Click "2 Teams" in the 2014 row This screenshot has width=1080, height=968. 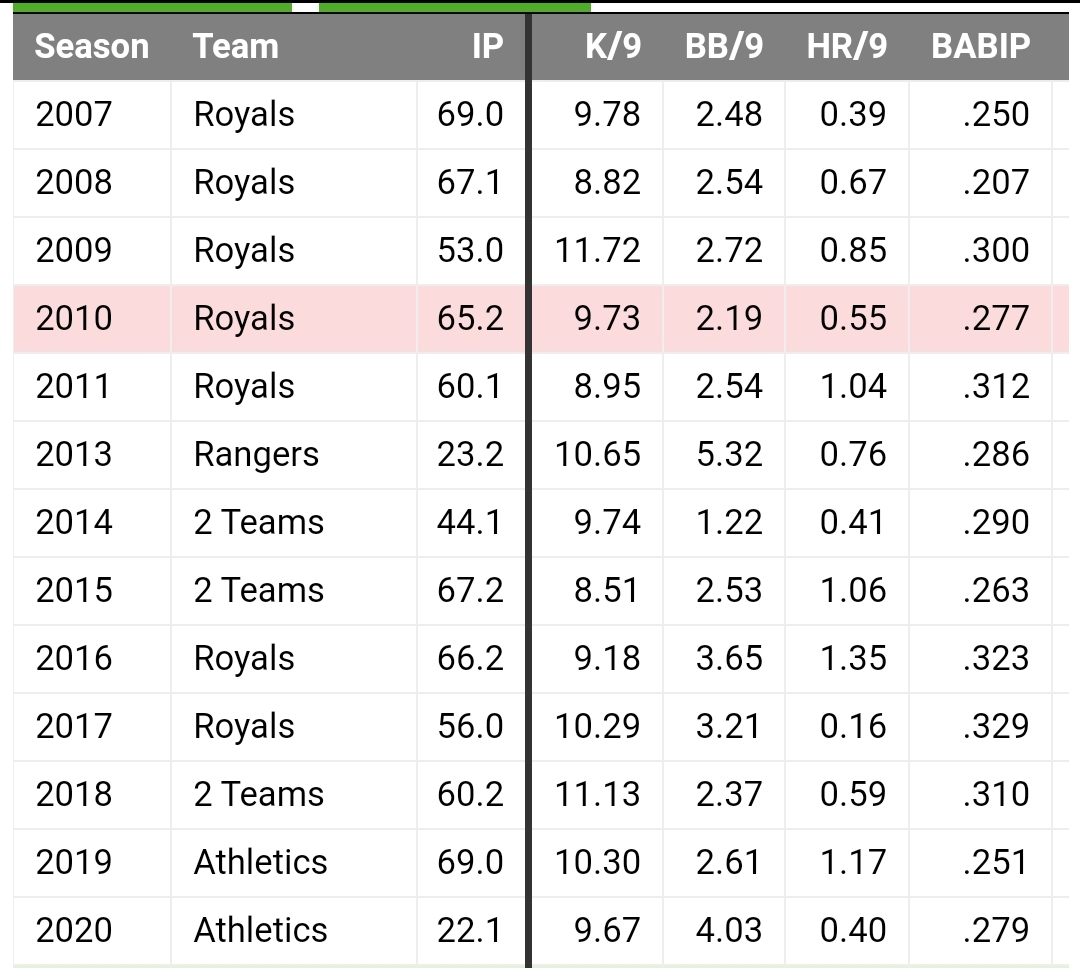click(259, 523)
